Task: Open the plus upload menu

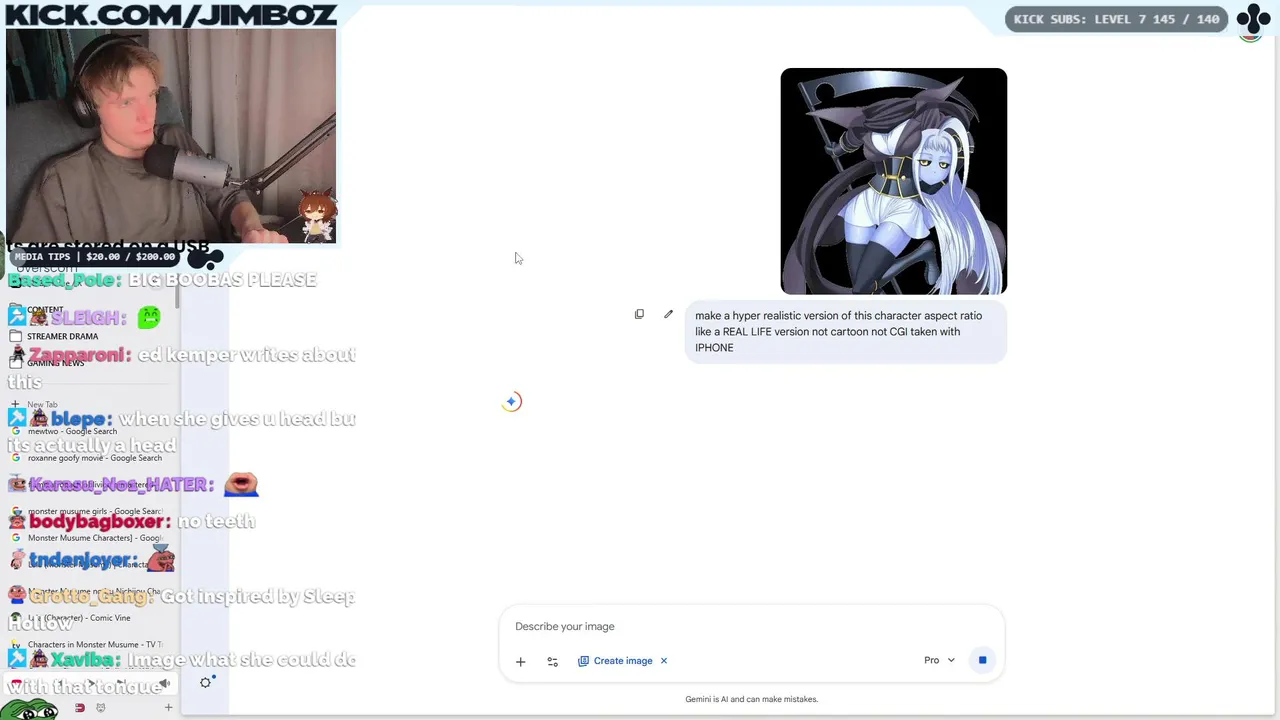Action: pyautogui.click(x=520, y=661)
